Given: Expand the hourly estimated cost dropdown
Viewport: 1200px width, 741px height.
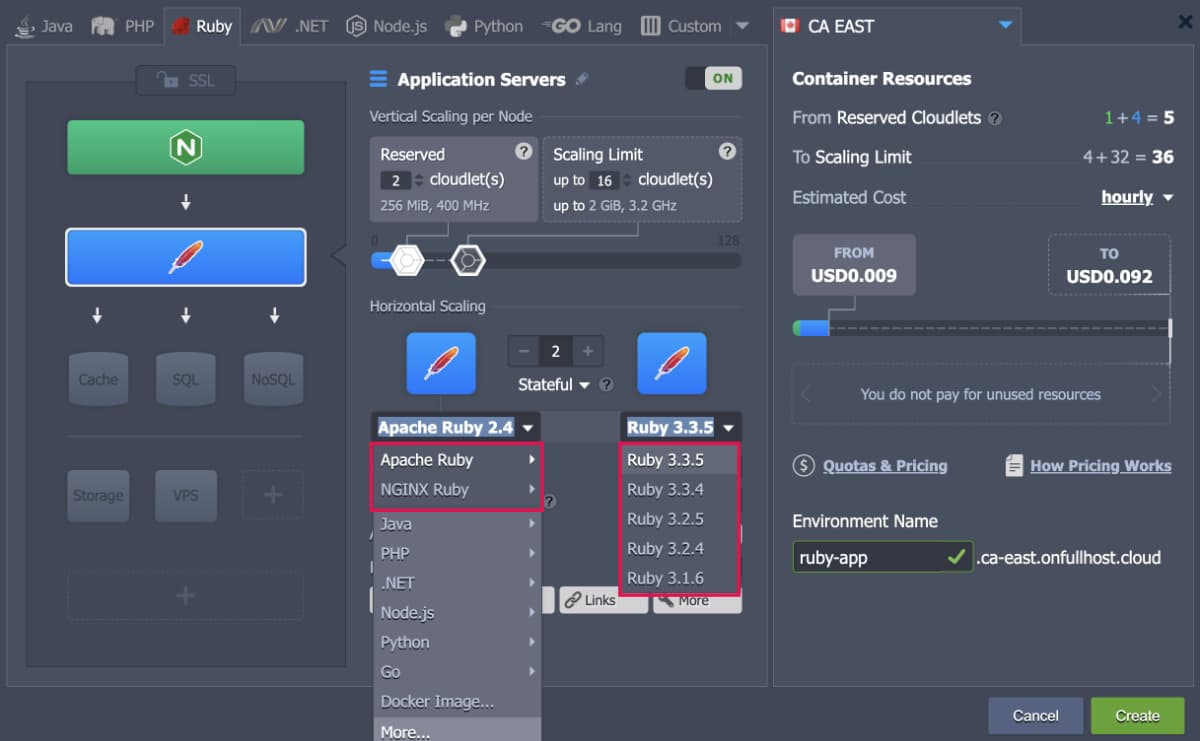Looking at the screenshot, I should pyautogui.click(x=1137, y=197).
